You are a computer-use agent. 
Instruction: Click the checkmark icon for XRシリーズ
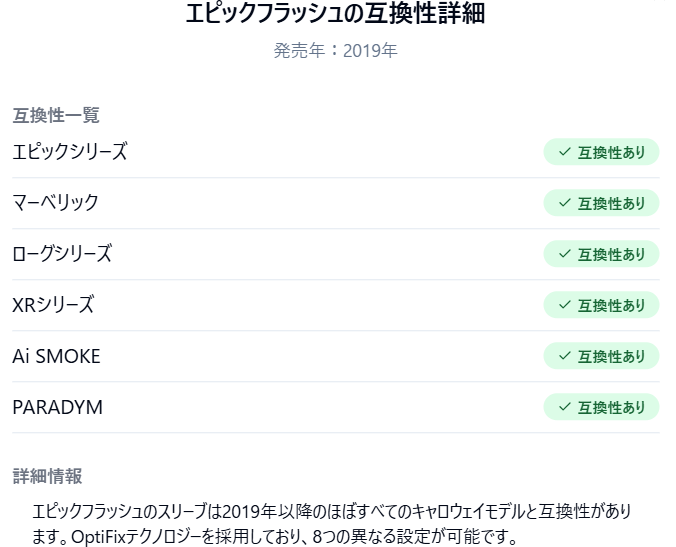tap(565, 305)
